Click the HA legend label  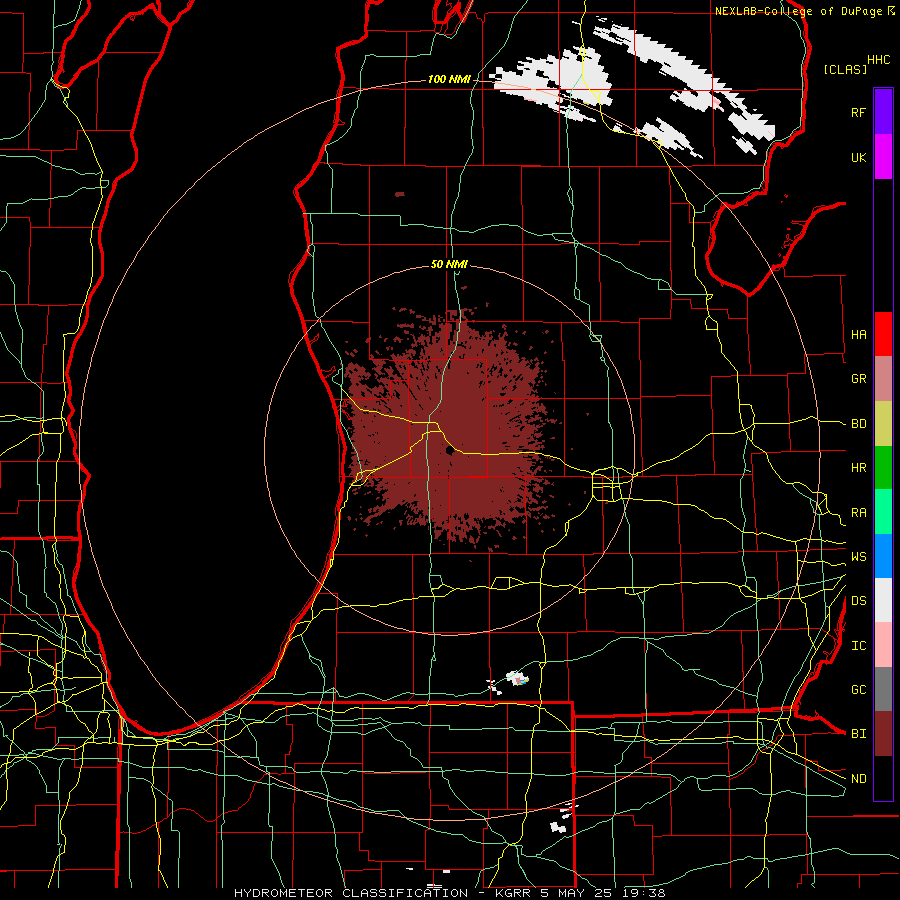click(x=858, y=335)
